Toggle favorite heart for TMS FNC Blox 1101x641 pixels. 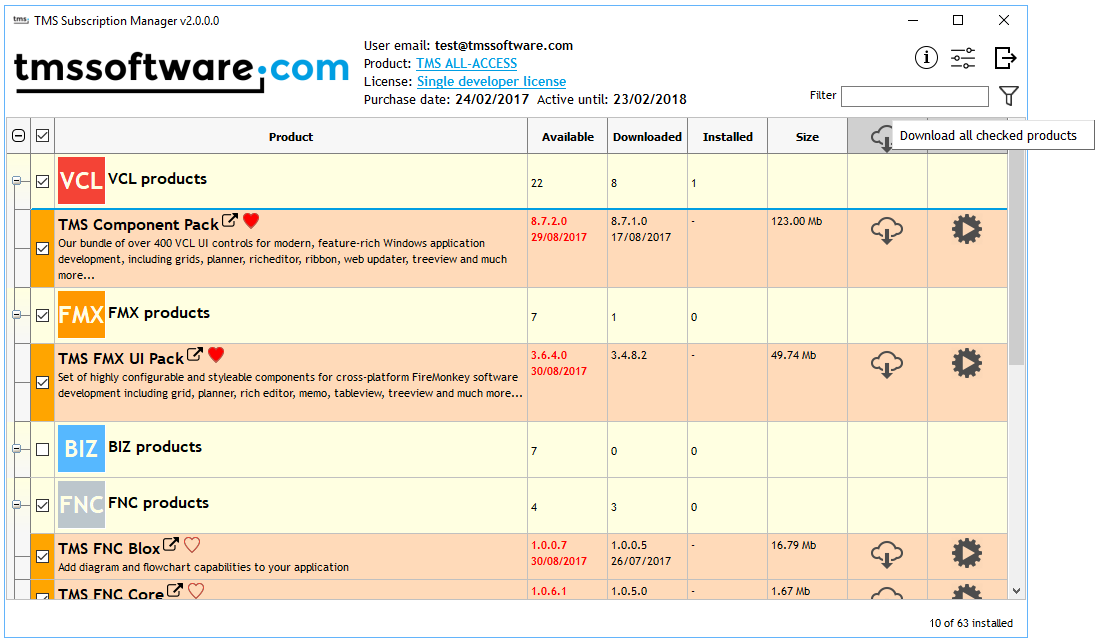click(192, 545)
